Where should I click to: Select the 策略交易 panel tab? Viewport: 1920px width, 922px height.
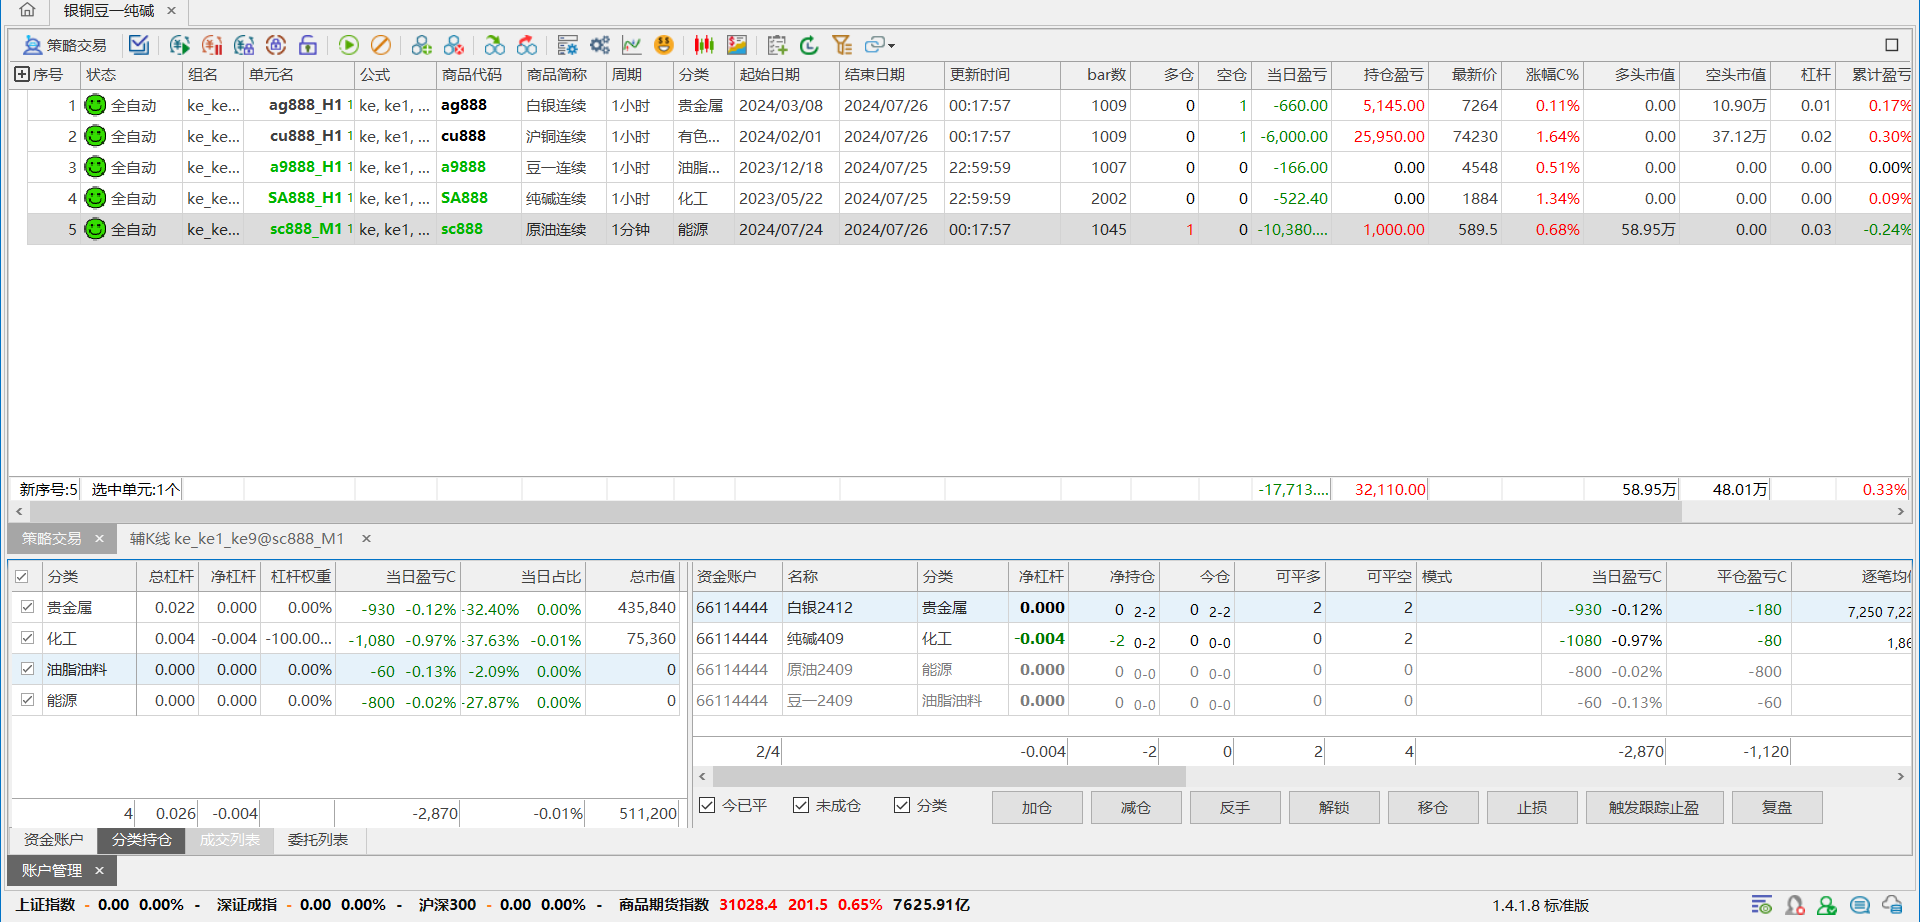pos(52,538)
